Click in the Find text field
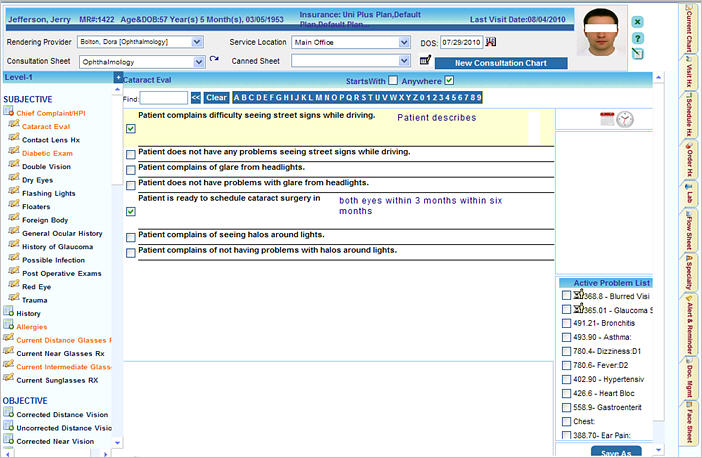Image resolution: width=702 pixels, height=458 pixels. click(x=163, y=98)
